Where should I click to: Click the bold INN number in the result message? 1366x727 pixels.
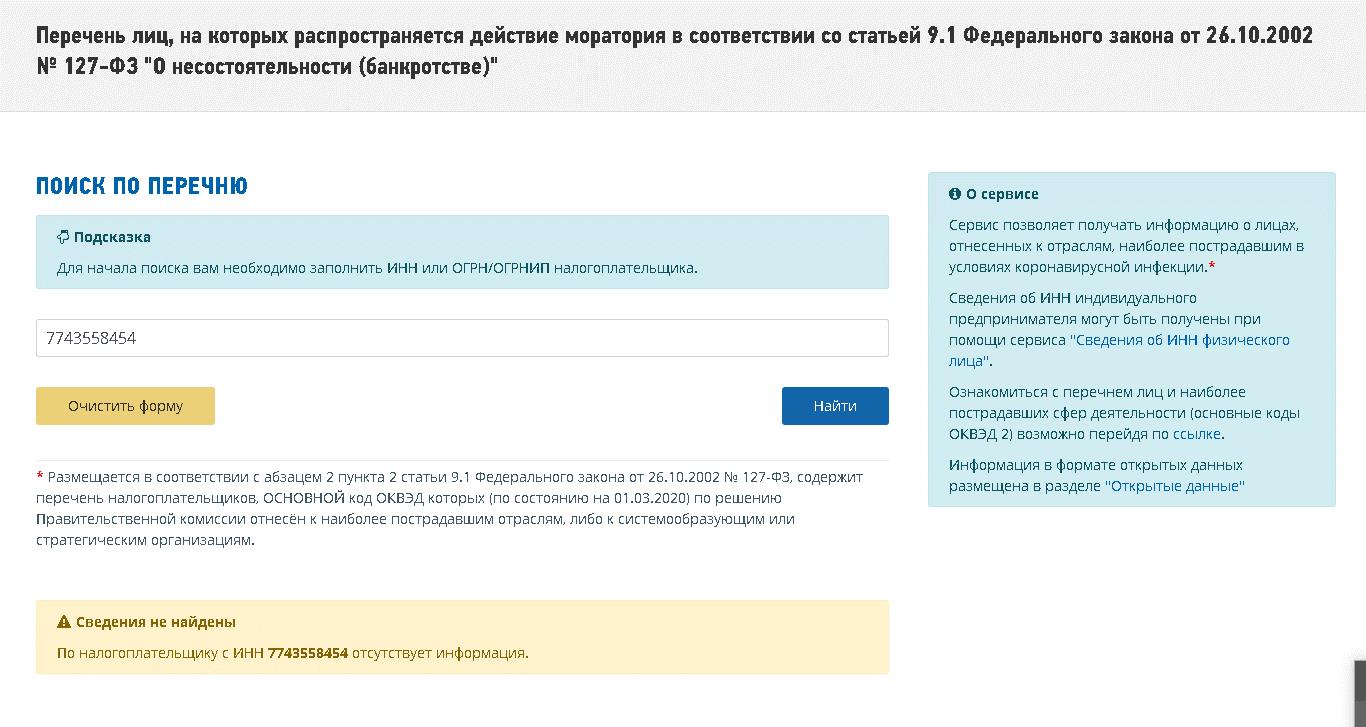308,653
